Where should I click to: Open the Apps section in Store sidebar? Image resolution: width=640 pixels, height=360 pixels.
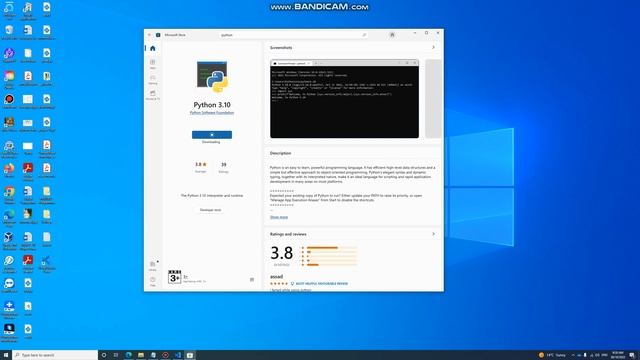click(153, 64)
